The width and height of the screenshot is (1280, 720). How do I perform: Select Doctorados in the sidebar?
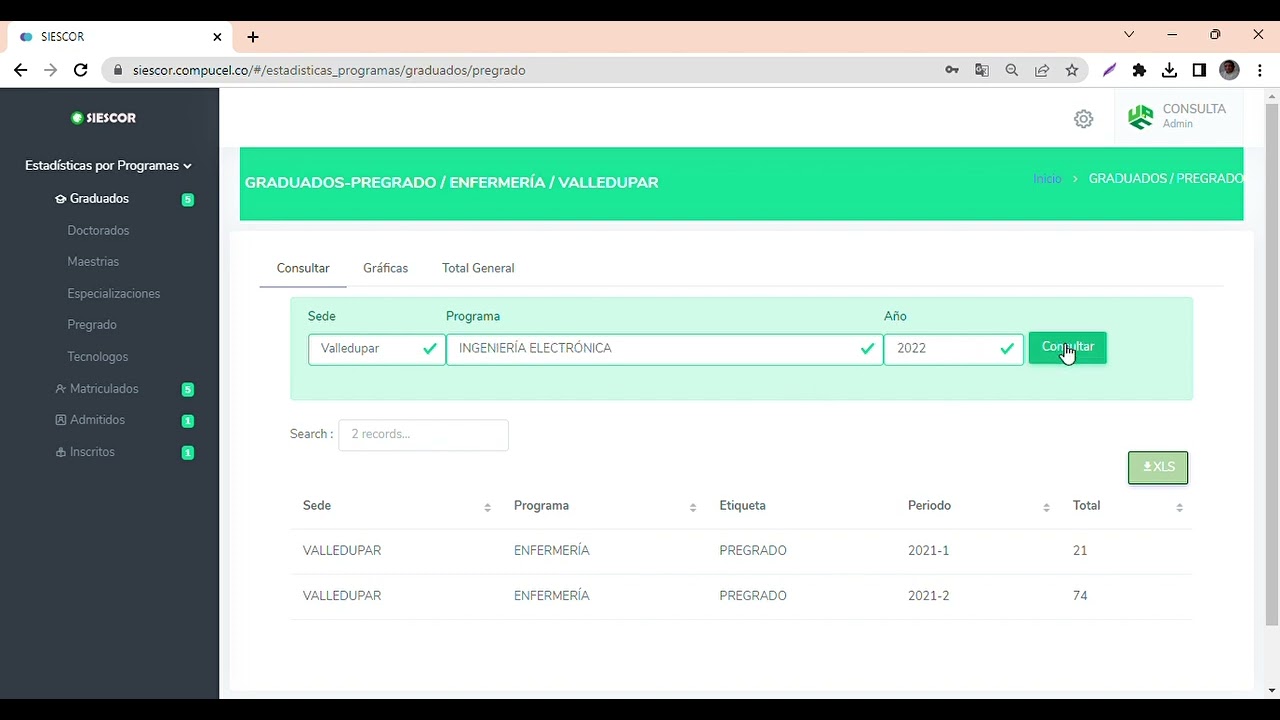98,231
